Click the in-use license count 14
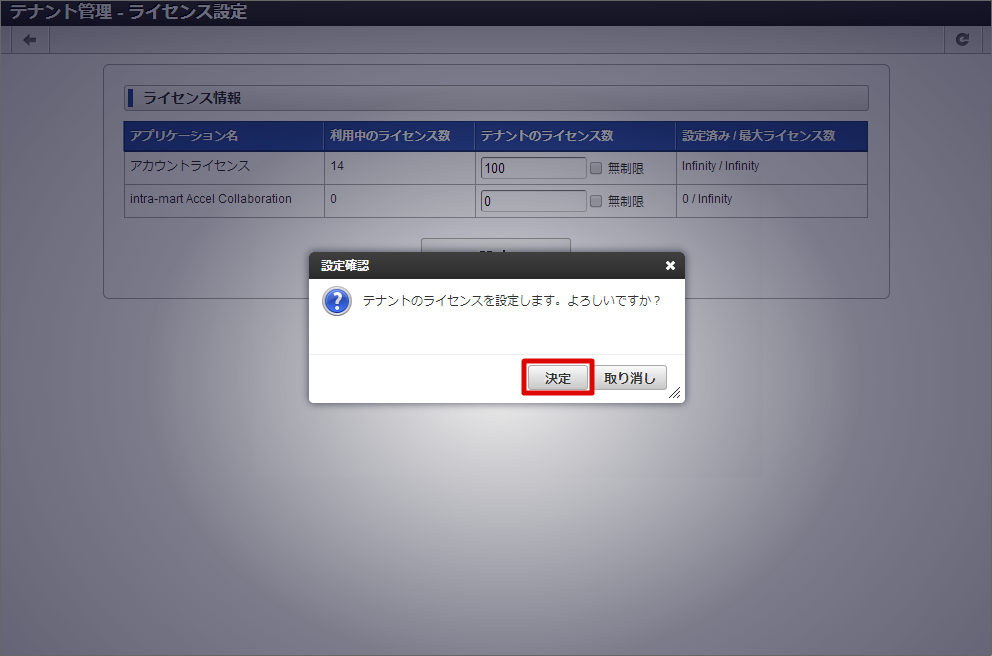 [x=337, y=166]
